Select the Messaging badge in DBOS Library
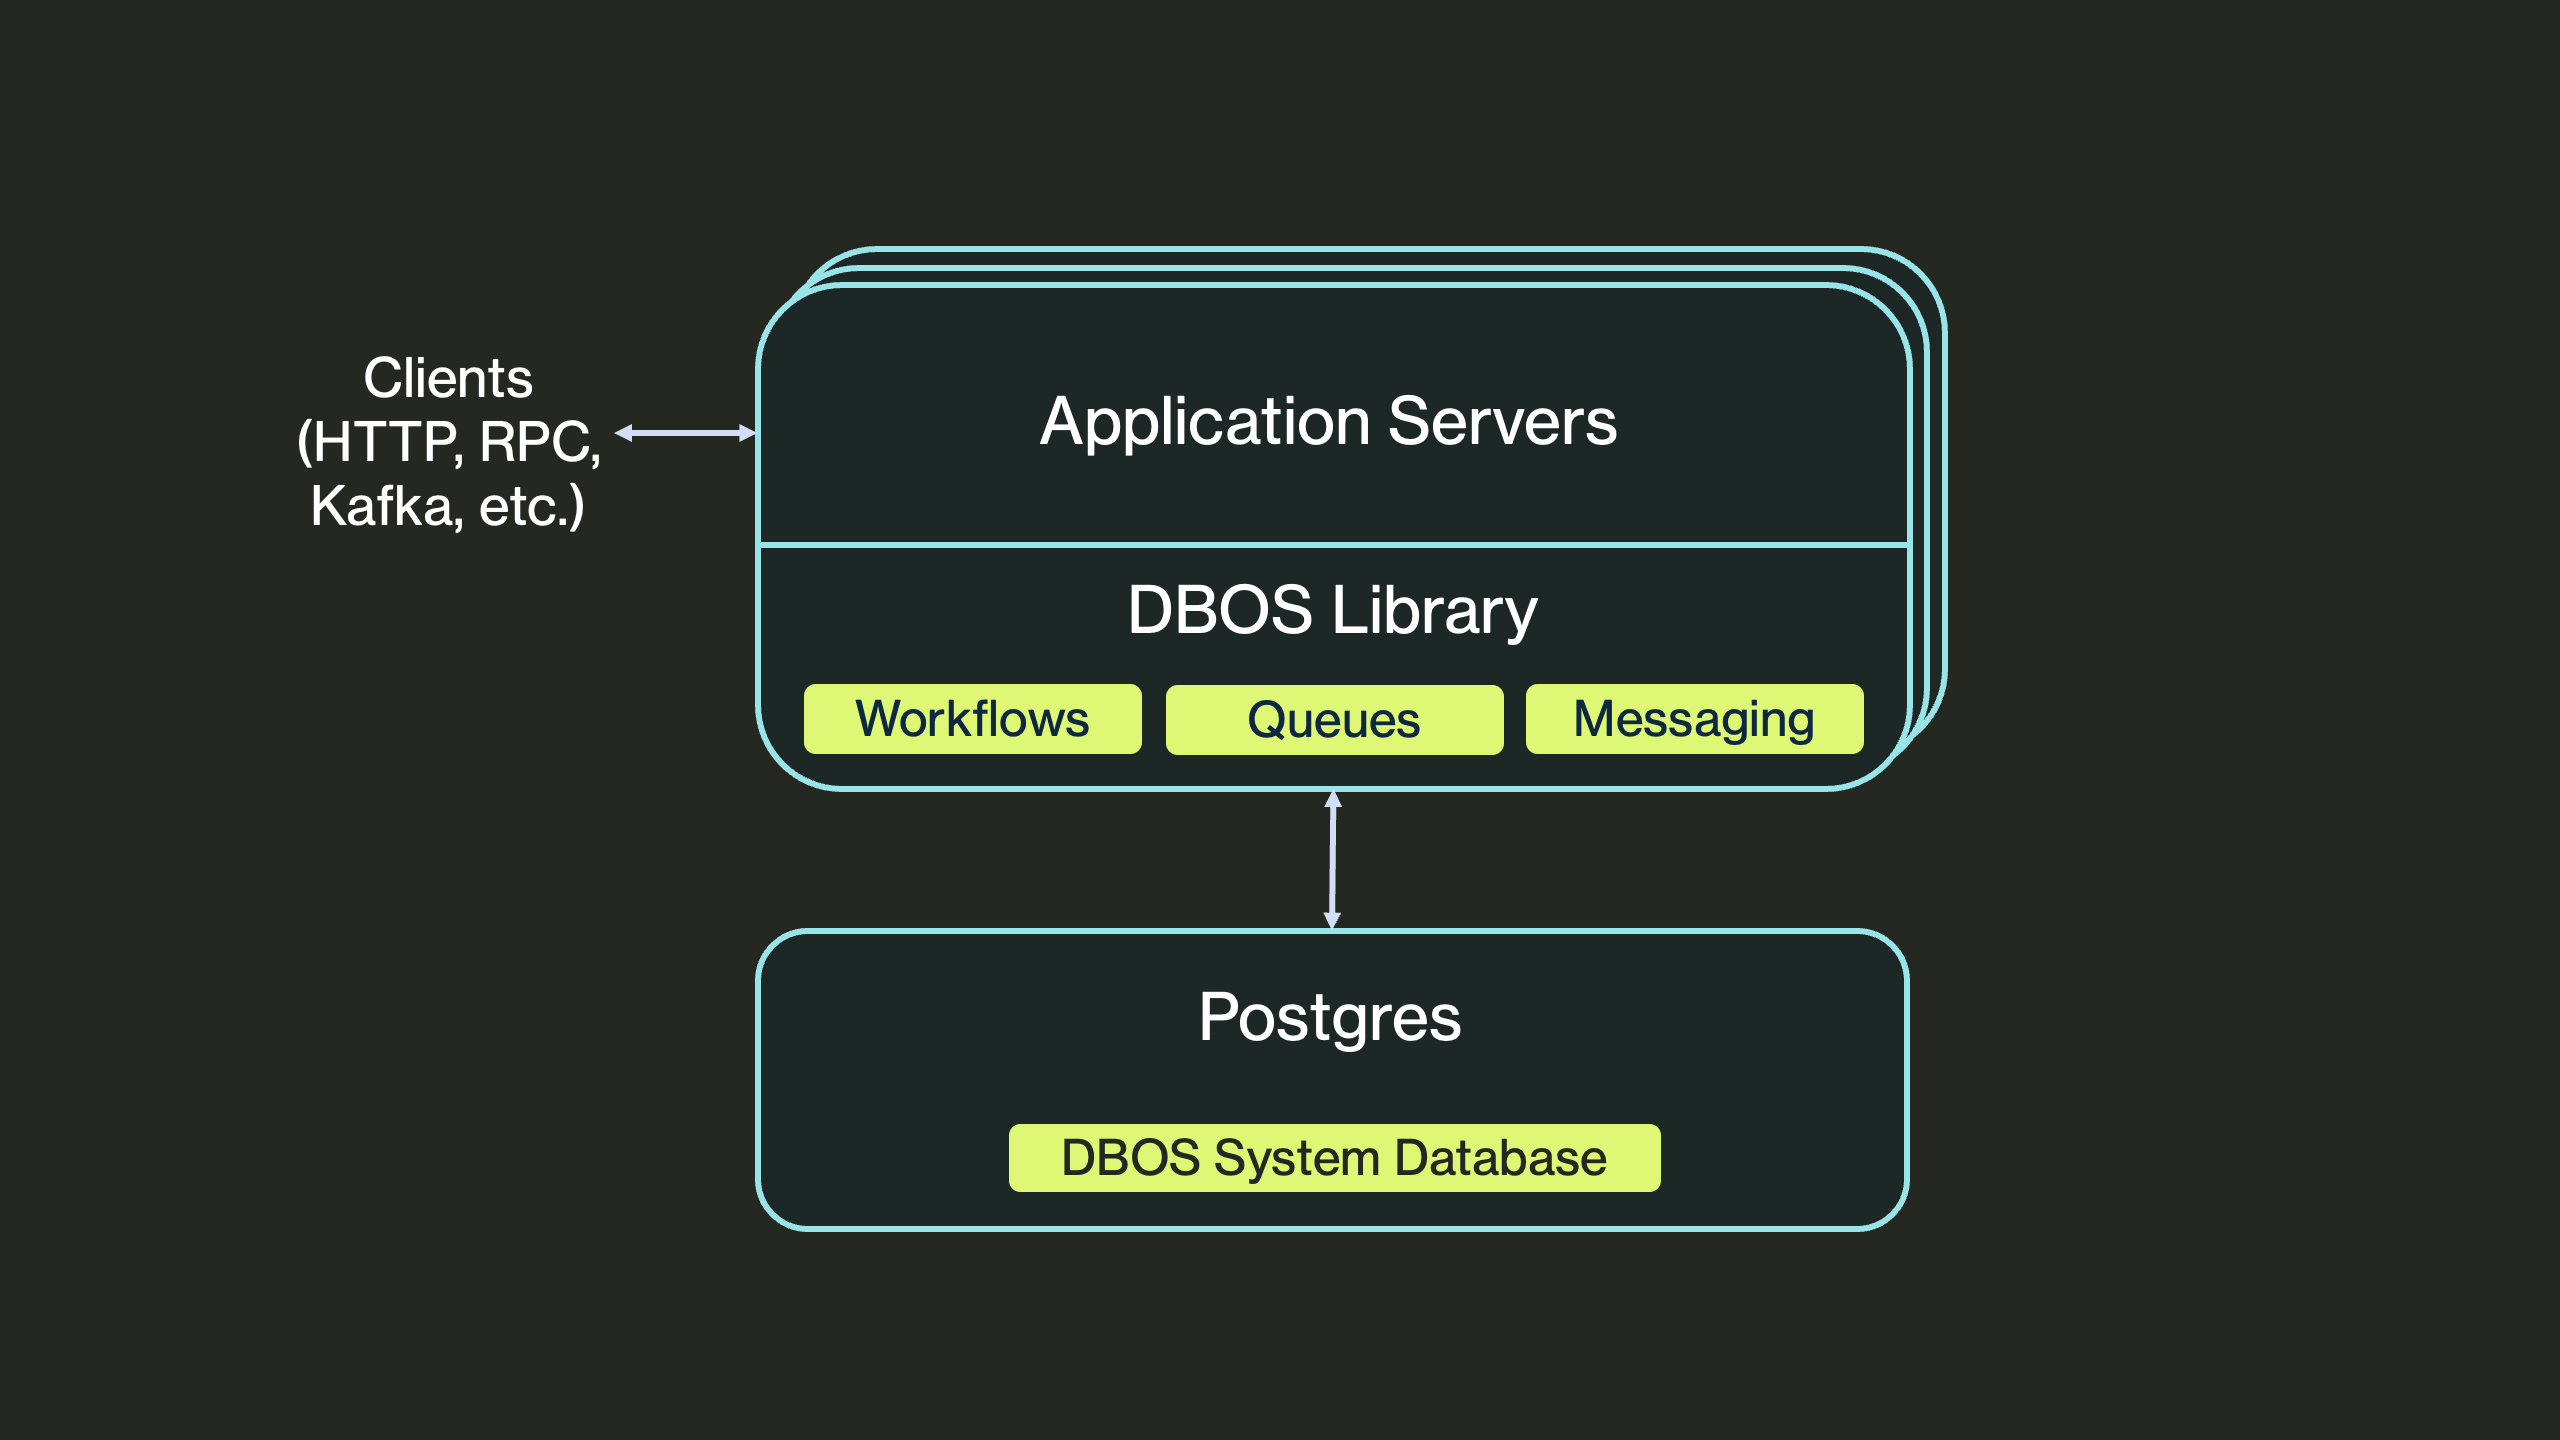 [1694, 717]
